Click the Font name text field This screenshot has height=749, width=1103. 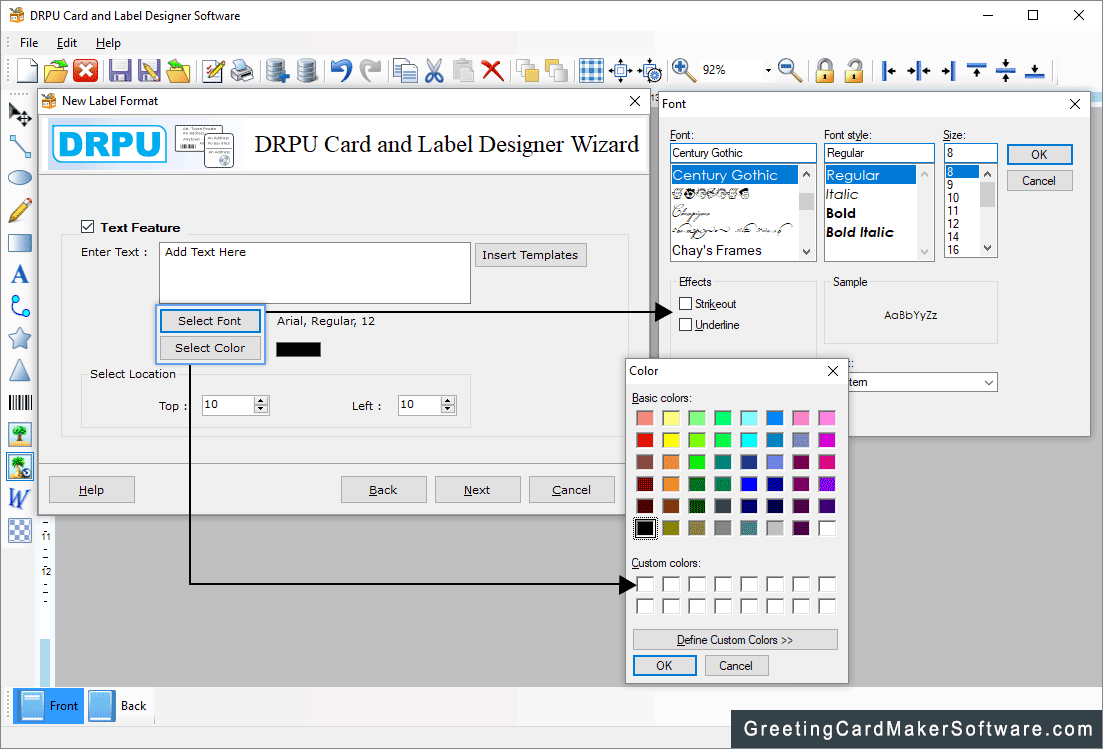click(743, 153)
